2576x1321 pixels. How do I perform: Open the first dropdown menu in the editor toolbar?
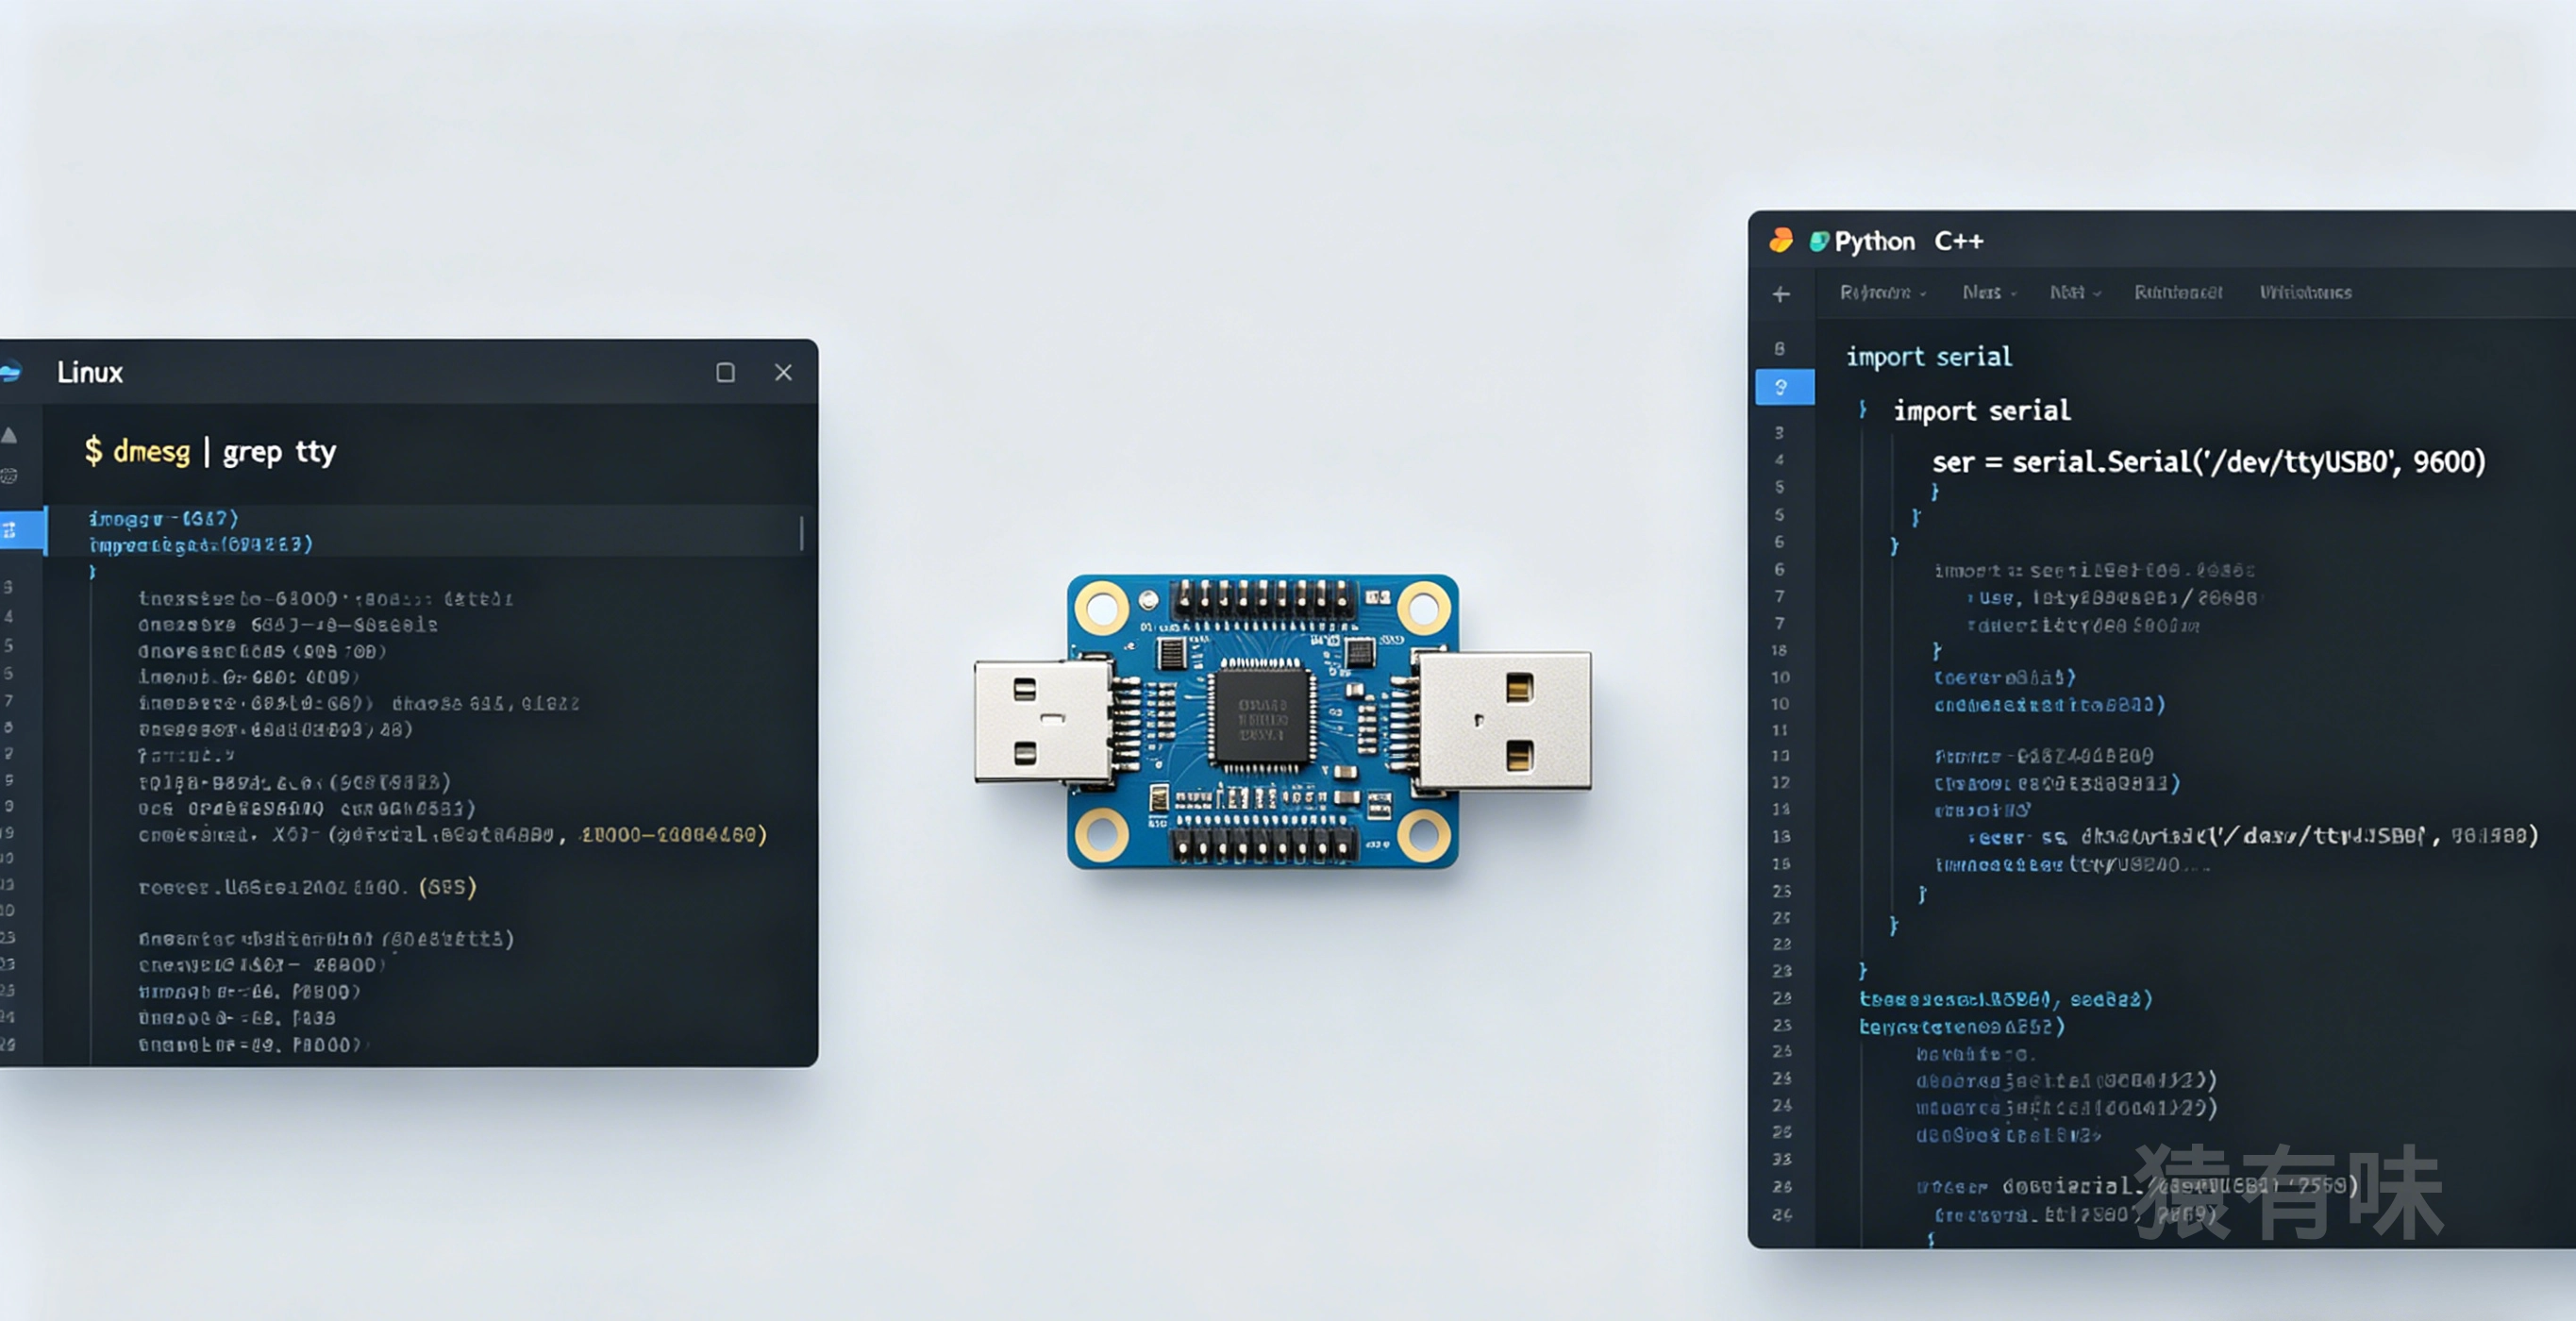point(1882,293)
